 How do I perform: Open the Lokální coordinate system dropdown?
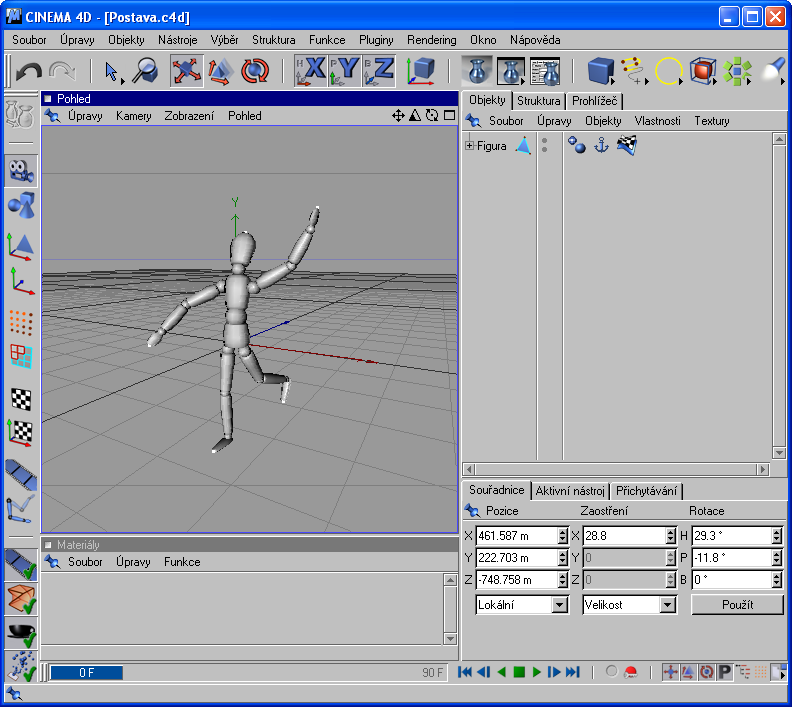pyautogui.click(x=521, y=605)
